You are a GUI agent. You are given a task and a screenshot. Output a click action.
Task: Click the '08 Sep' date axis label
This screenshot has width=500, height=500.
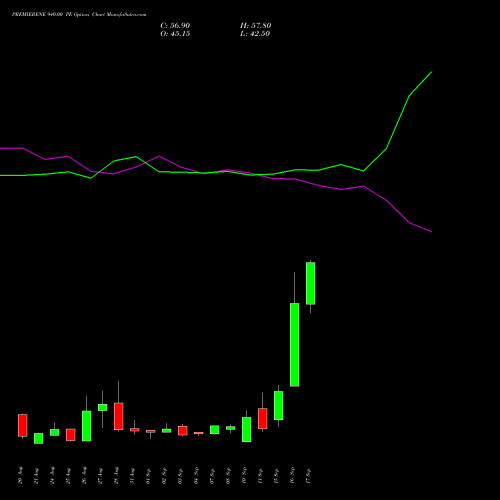pyautogui.click(x=228, y=476)
